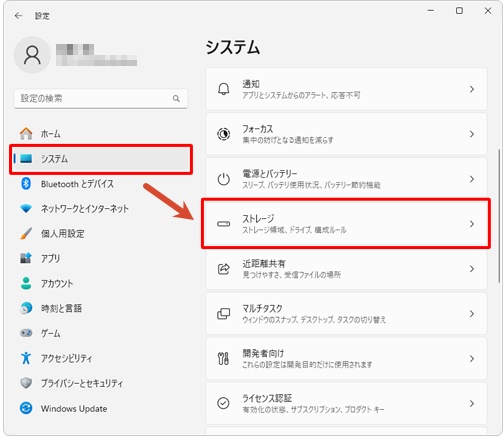
Task: Click 電源とバッテリー card title text
Action: click(x=269, y=174)
